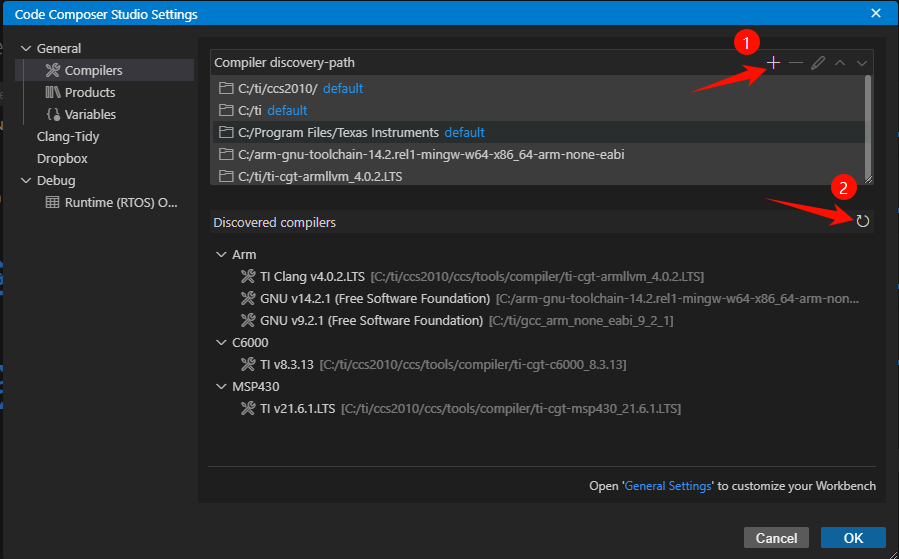Image resolution: width=899 pixels, height=559 pixels.
Task: Click the Runtime (RTOS) table icon
Action: point(52,202)
